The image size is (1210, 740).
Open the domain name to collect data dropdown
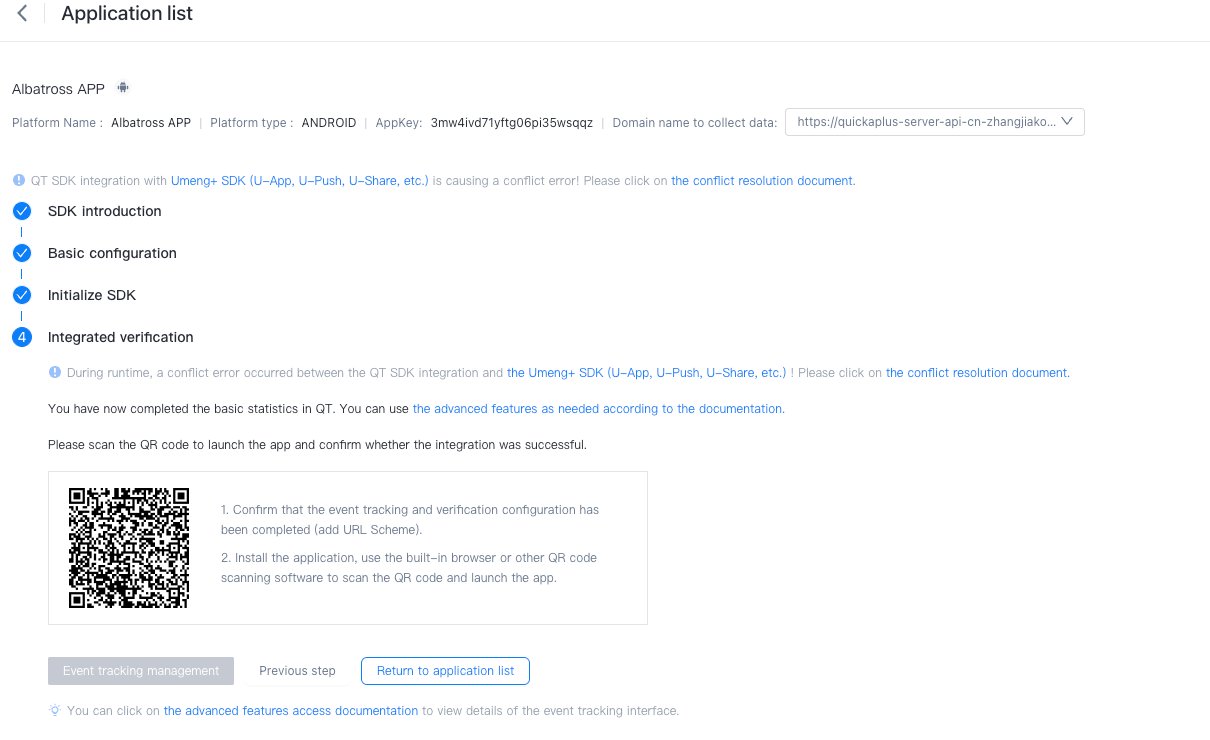click(x=935, y=122)
